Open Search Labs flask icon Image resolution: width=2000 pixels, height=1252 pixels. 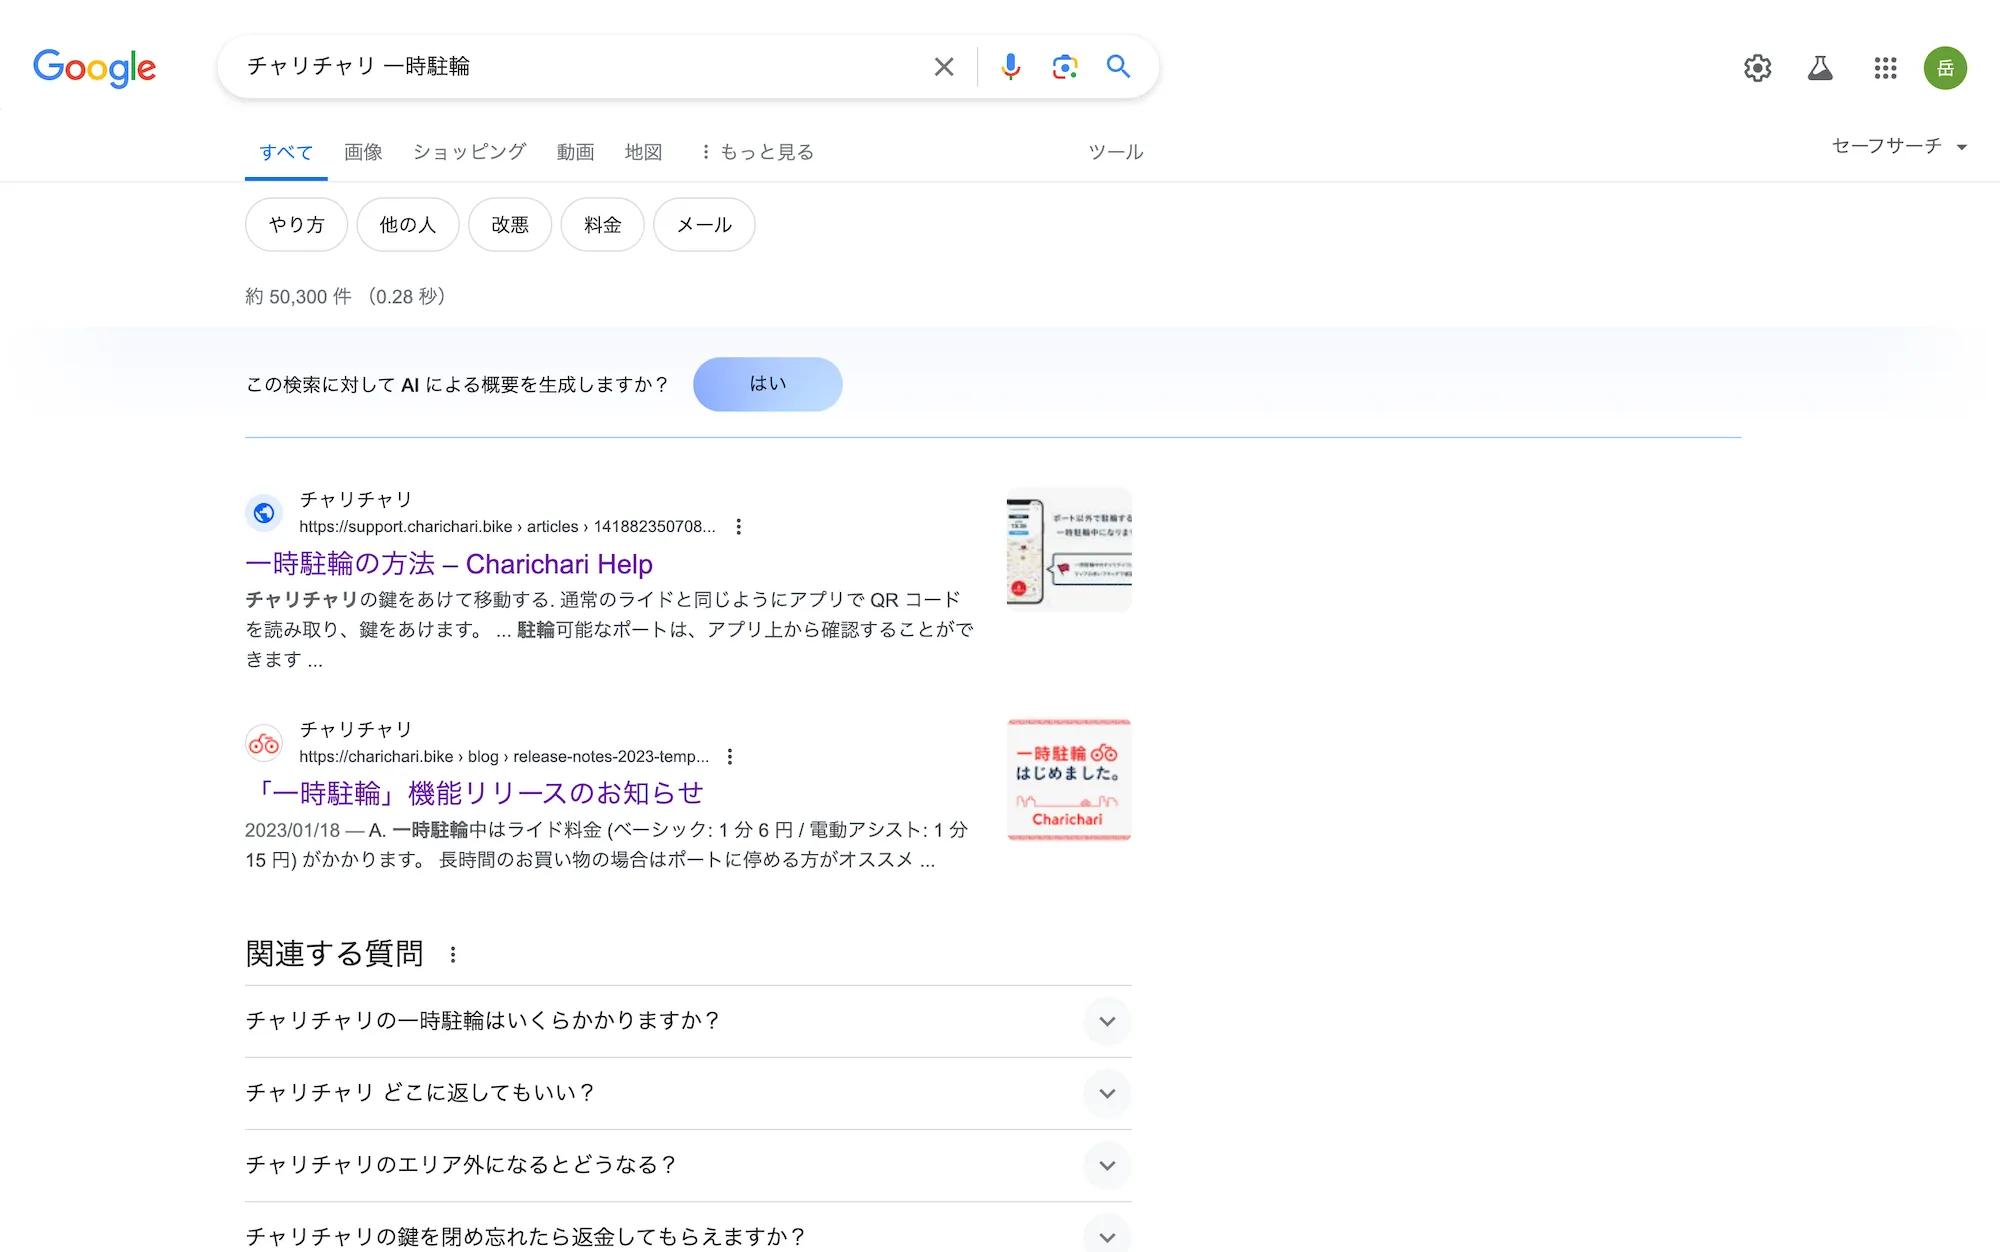click(x=1820, y=68)
